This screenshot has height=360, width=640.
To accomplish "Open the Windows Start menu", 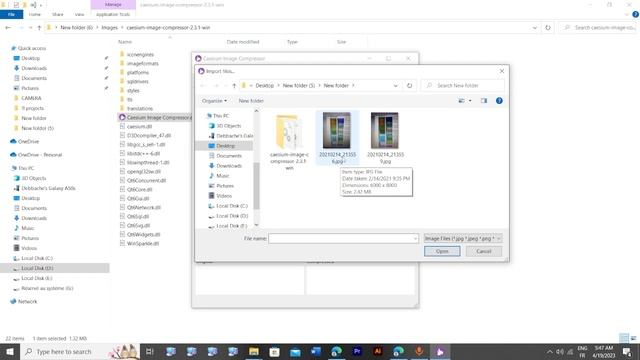I will coord(10,351).
